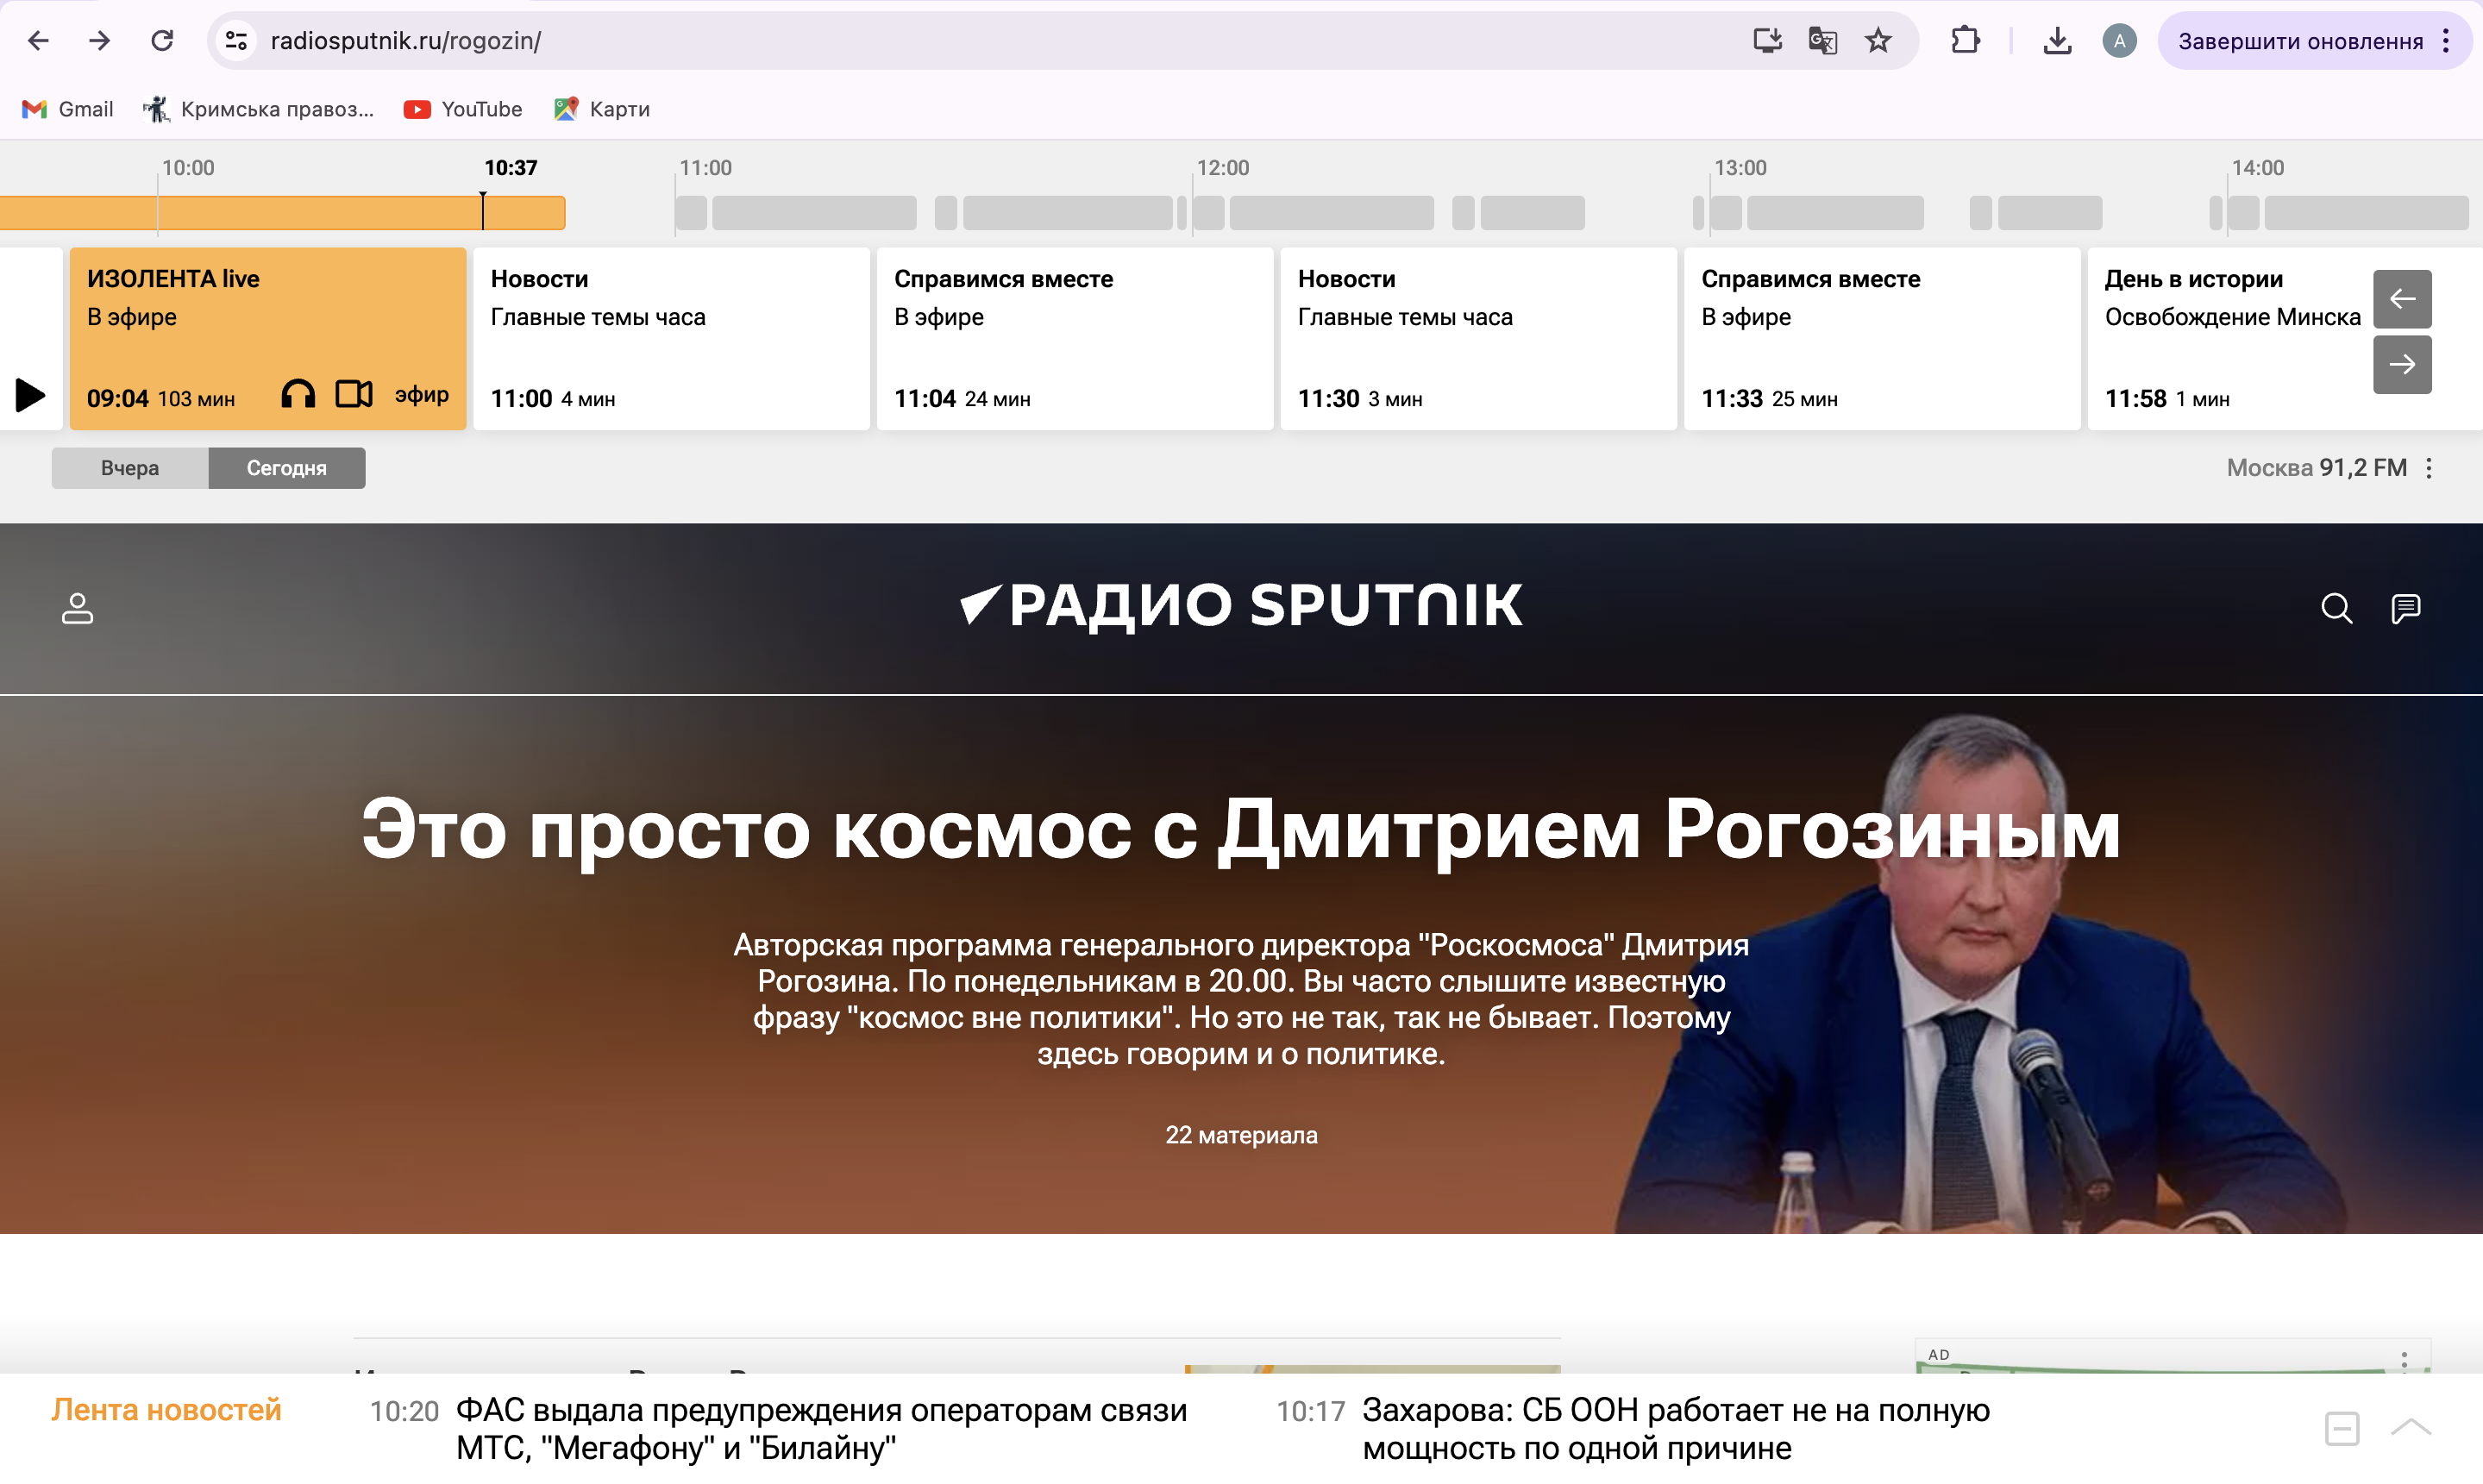Open Лента новостей news feed
Viewport: 2483px width, 1484px height.
point(166,1410)
